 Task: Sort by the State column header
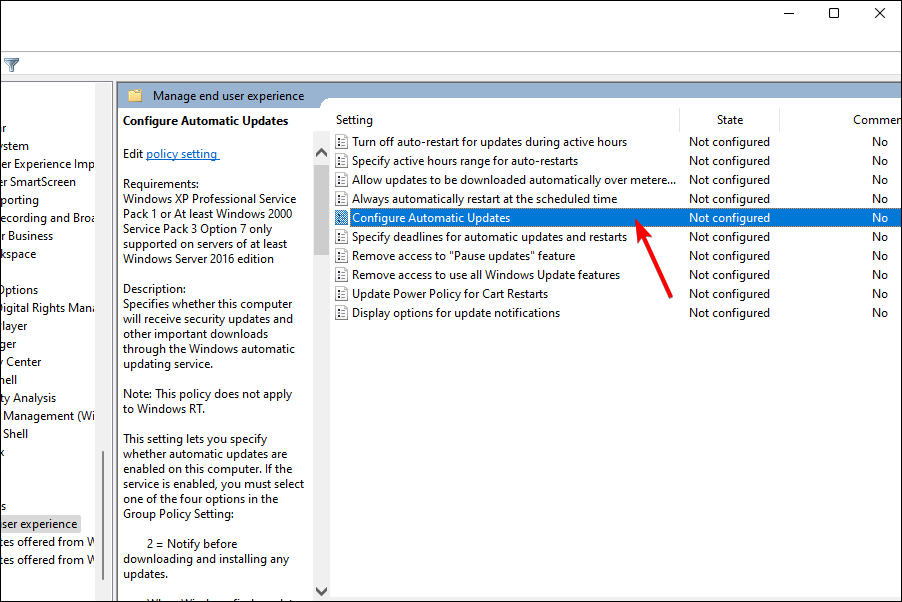point(729,120)
